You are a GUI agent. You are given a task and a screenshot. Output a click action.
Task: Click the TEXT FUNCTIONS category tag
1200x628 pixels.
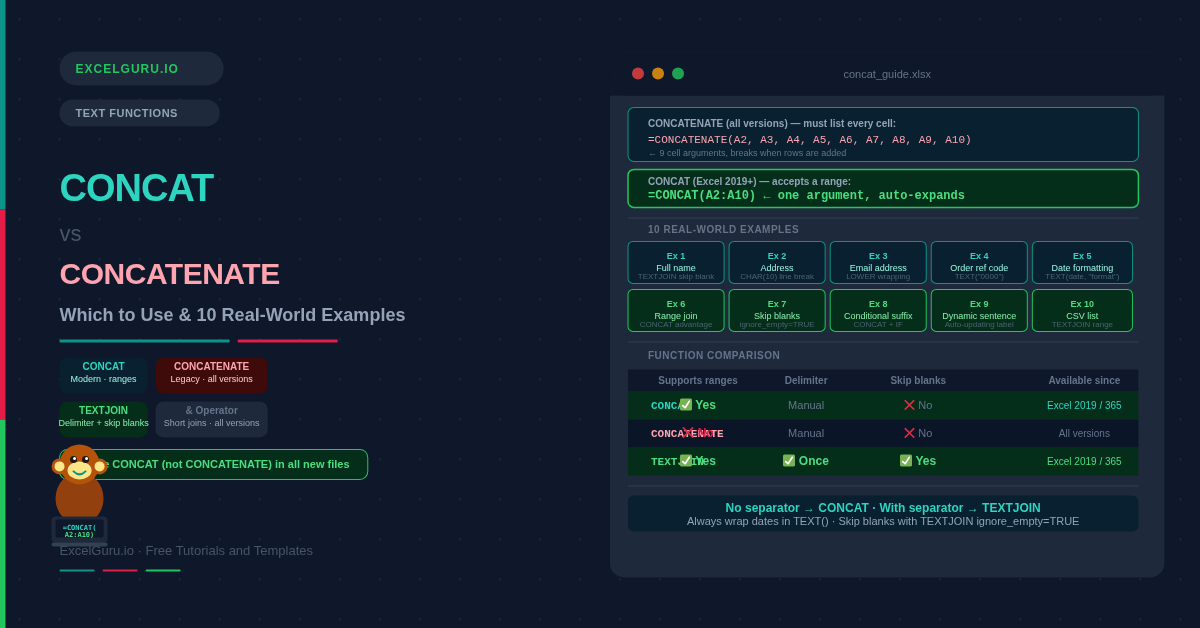[139, 113]
